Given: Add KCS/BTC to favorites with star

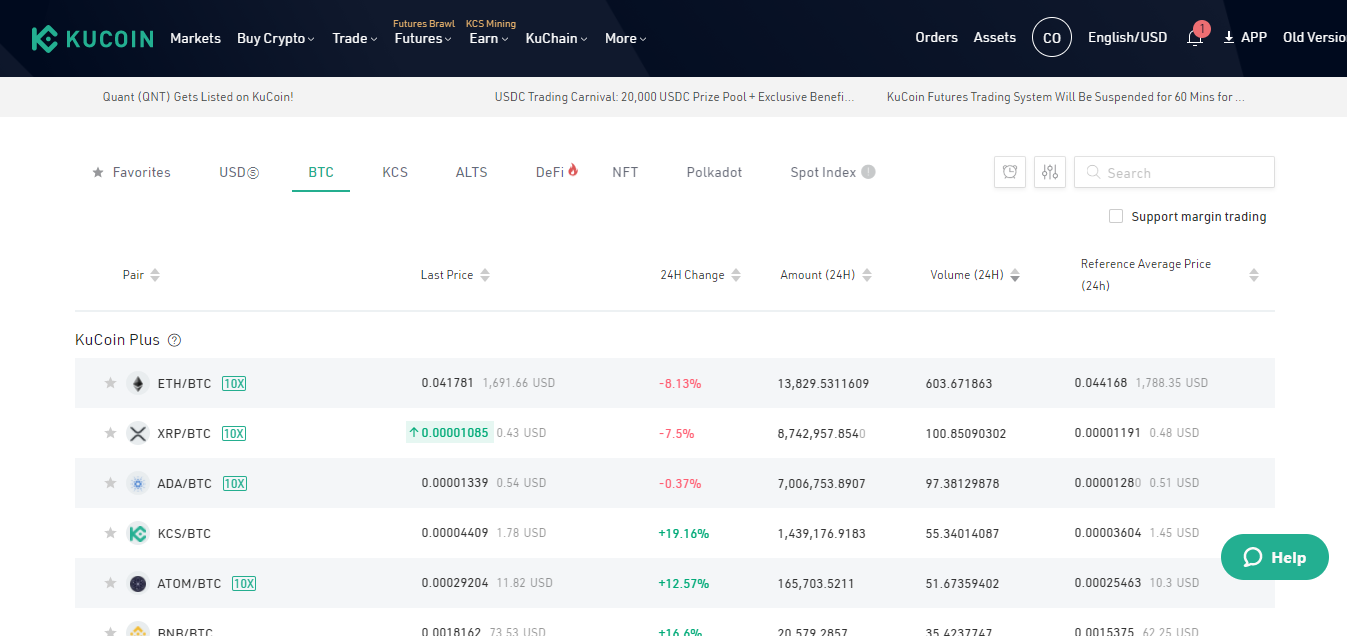Looking at the screenshot, I should tap(111, 533).
